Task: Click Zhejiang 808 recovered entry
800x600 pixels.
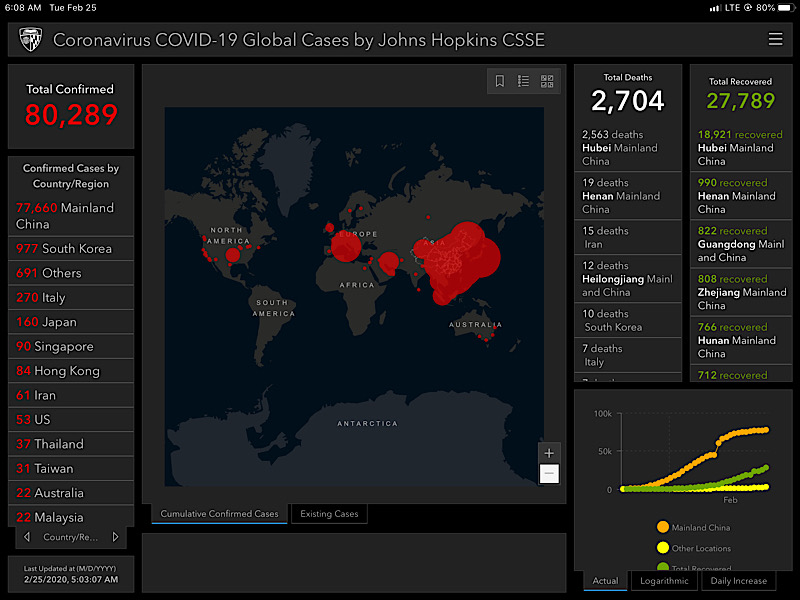Action: click(x=741, y=292)
